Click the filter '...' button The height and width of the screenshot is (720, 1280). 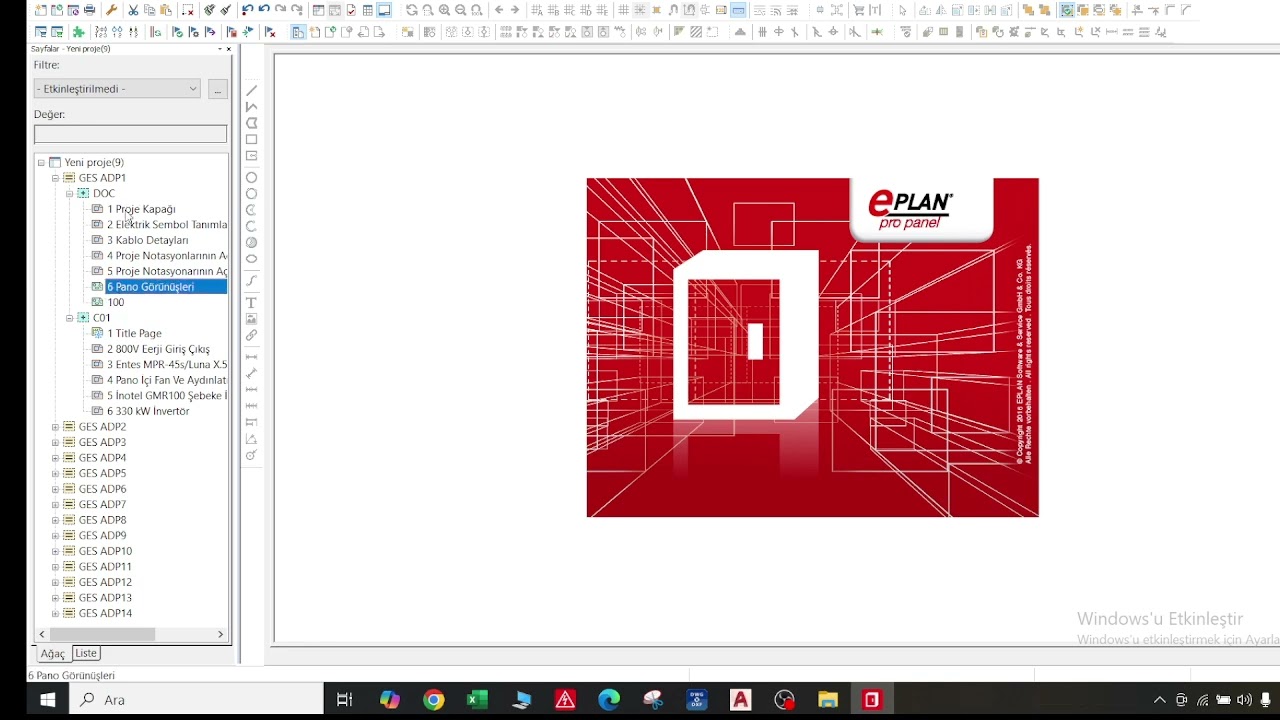click(217, 89)
